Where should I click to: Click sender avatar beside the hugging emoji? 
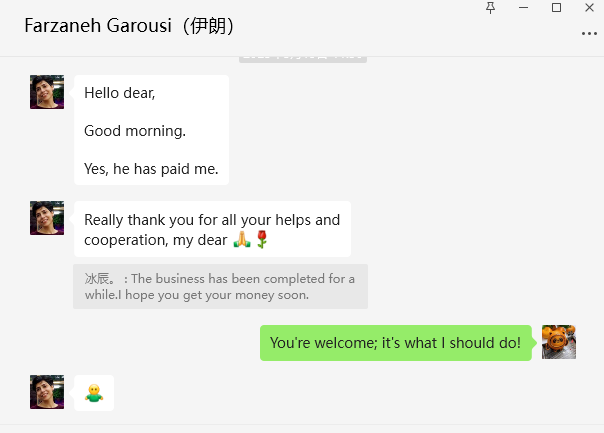coord(47,392)
